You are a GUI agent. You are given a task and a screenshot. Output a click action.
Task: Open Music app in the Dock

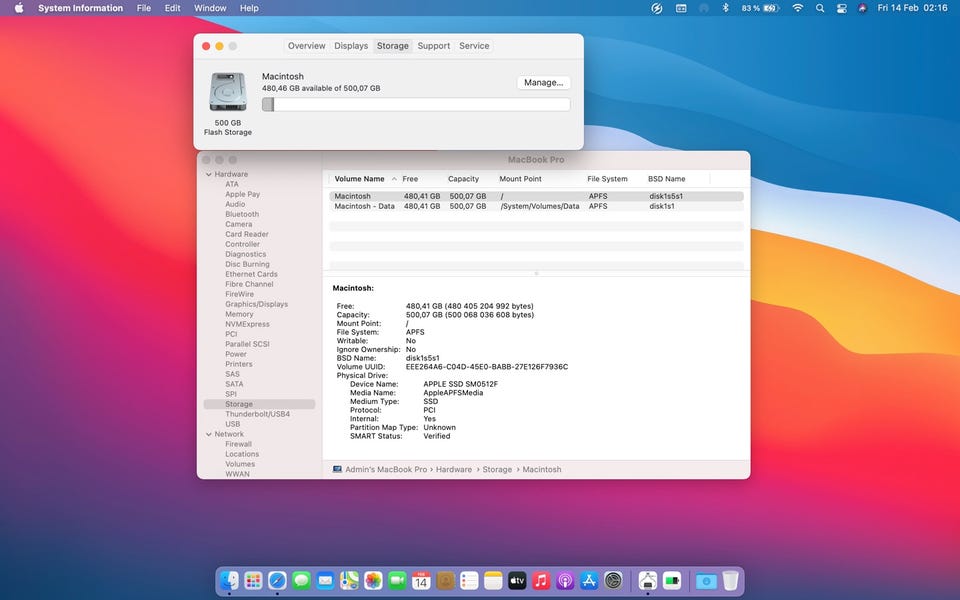click(541, 580)
